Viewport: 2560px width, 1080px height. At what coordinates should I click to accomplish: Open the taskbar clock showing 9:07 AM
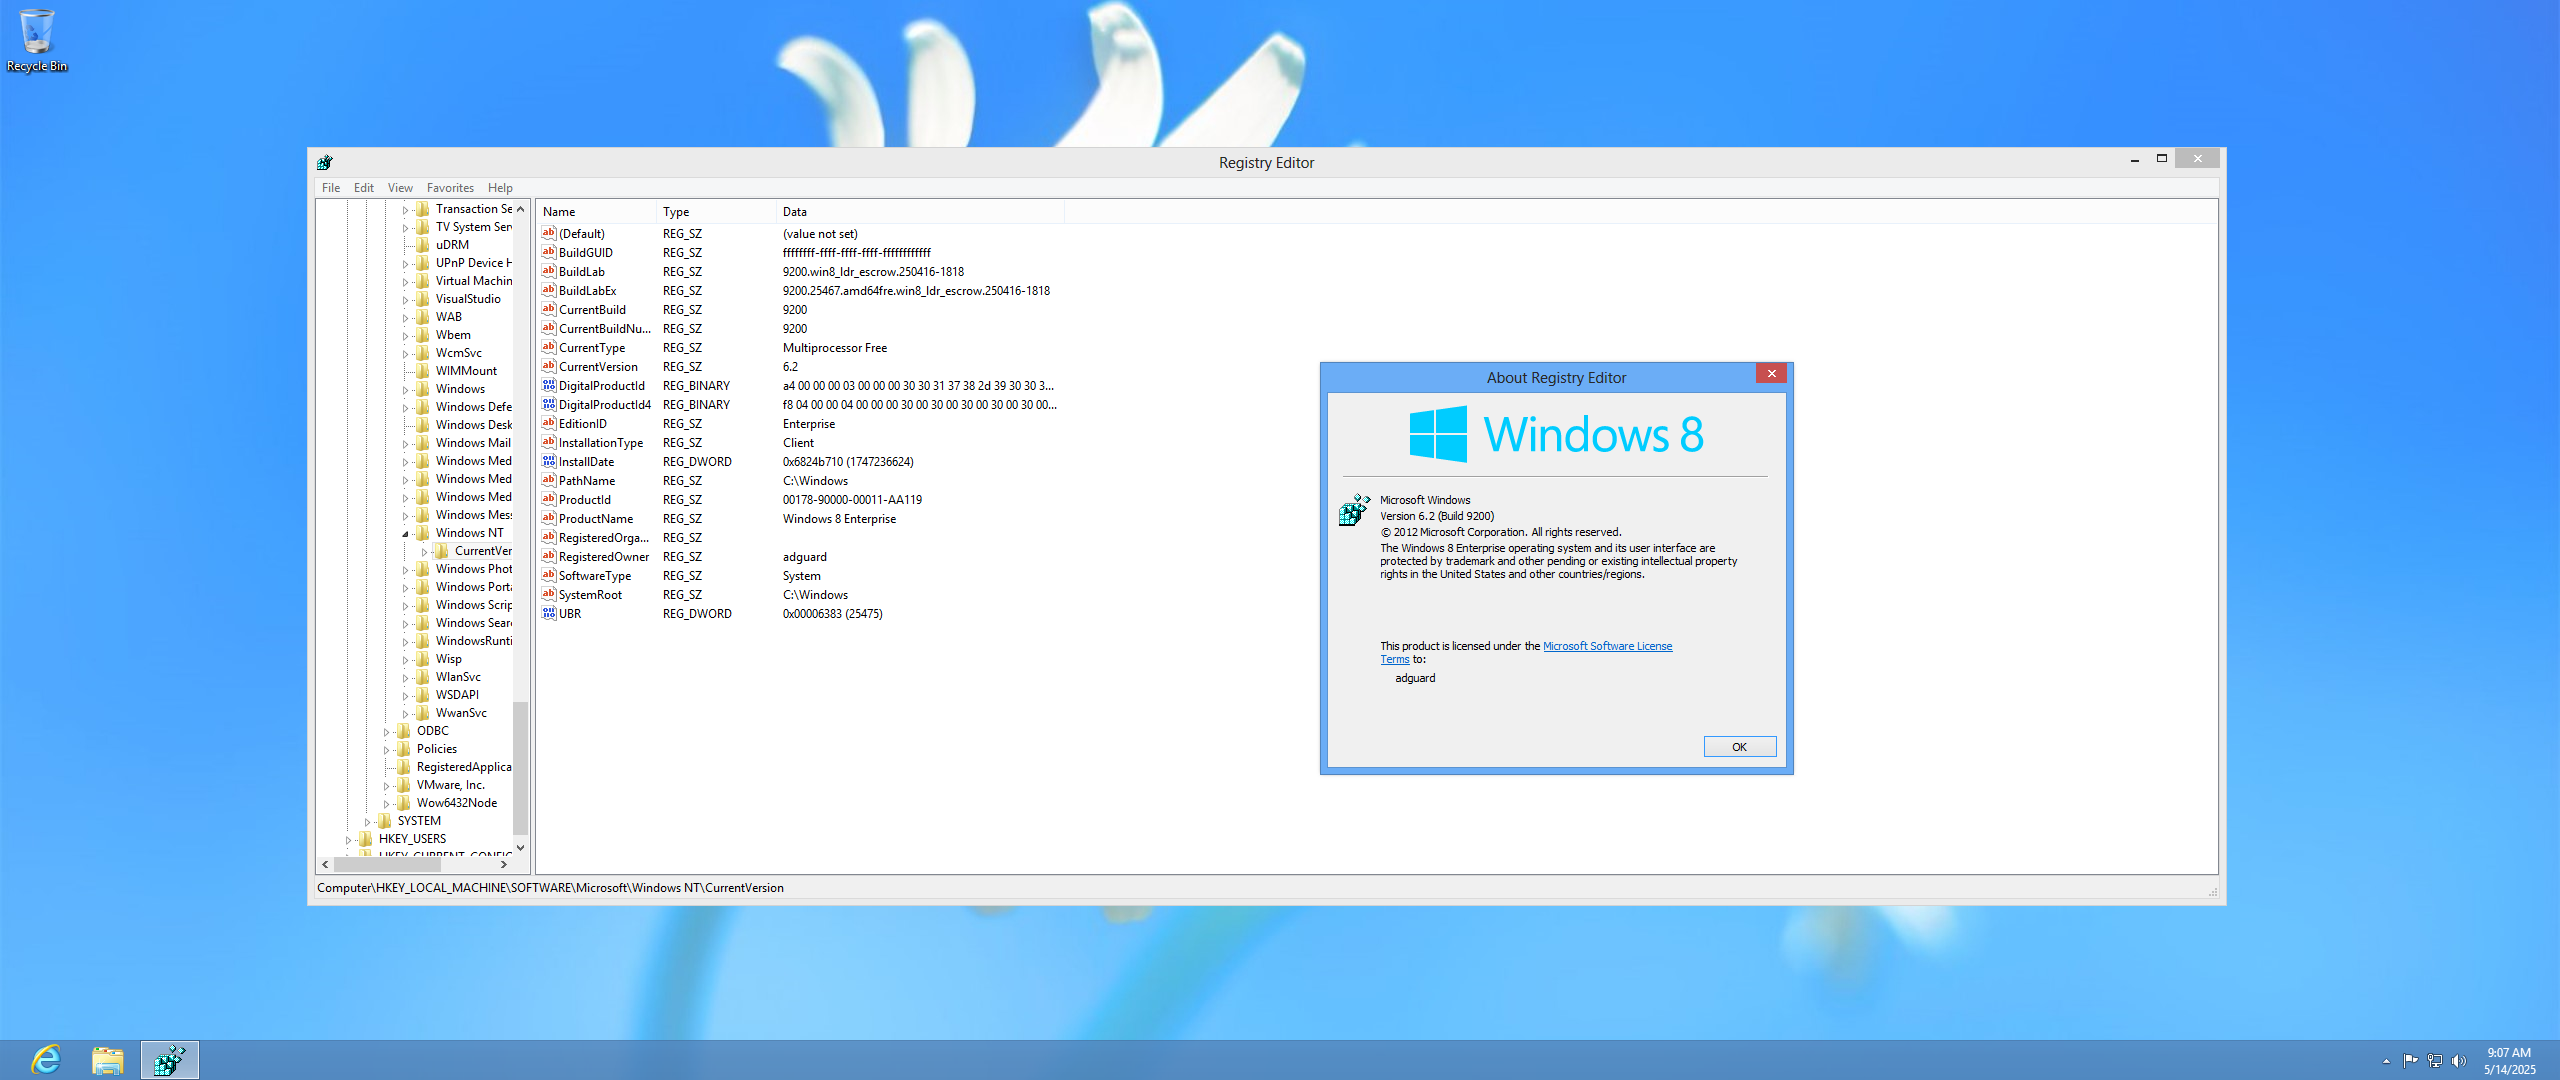click(x=2509, y=1060)
